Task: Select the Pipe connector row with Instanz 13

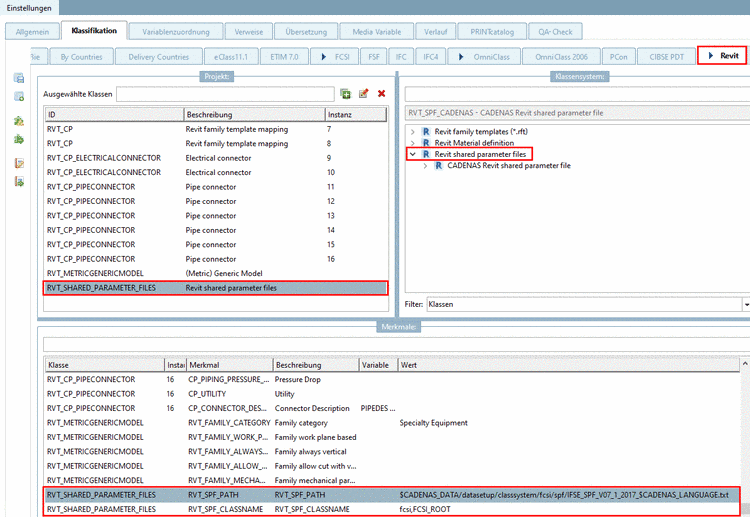Action: 216,216
